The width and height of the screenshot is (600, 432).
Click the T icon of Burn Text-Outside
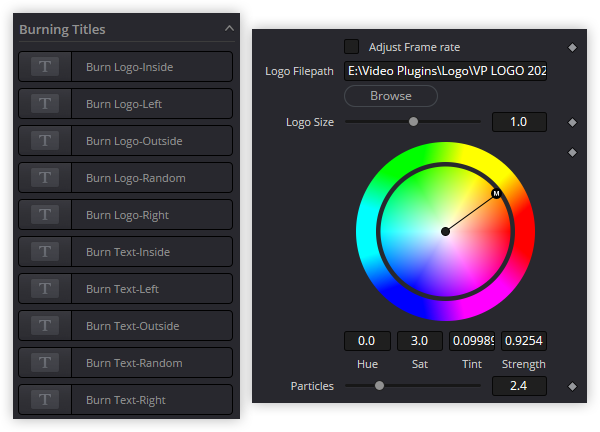pyautogui.click(x=45, y=326)
